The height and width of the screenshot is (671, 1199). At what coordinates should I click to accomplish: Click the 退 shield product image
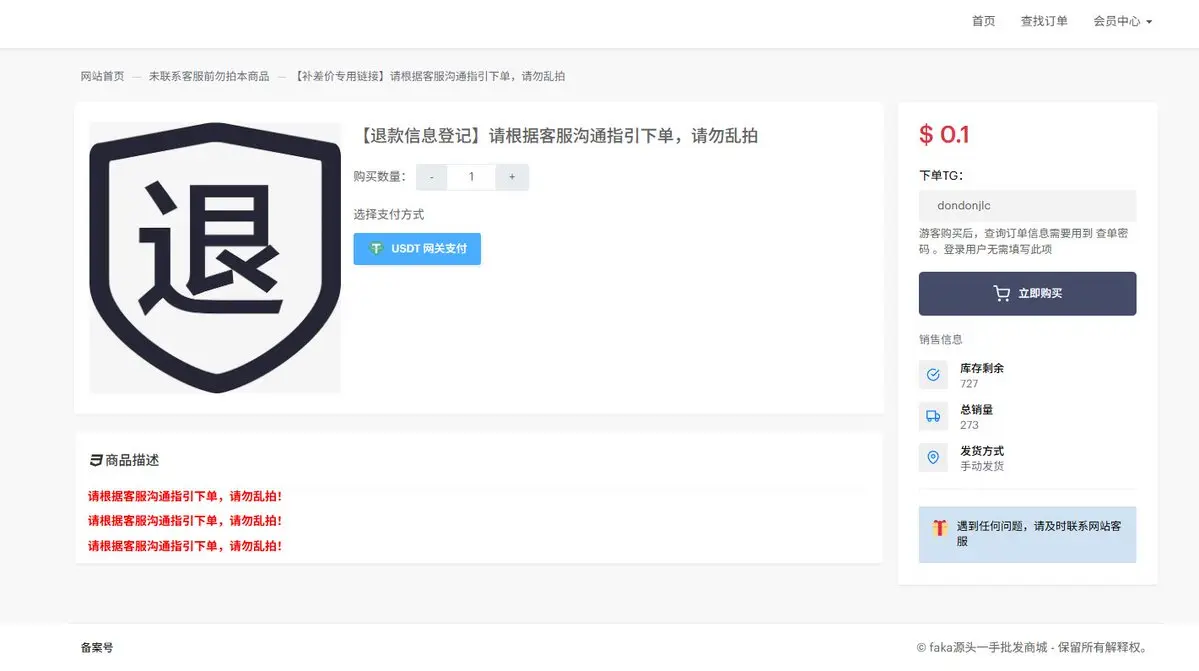click(215, 258)
